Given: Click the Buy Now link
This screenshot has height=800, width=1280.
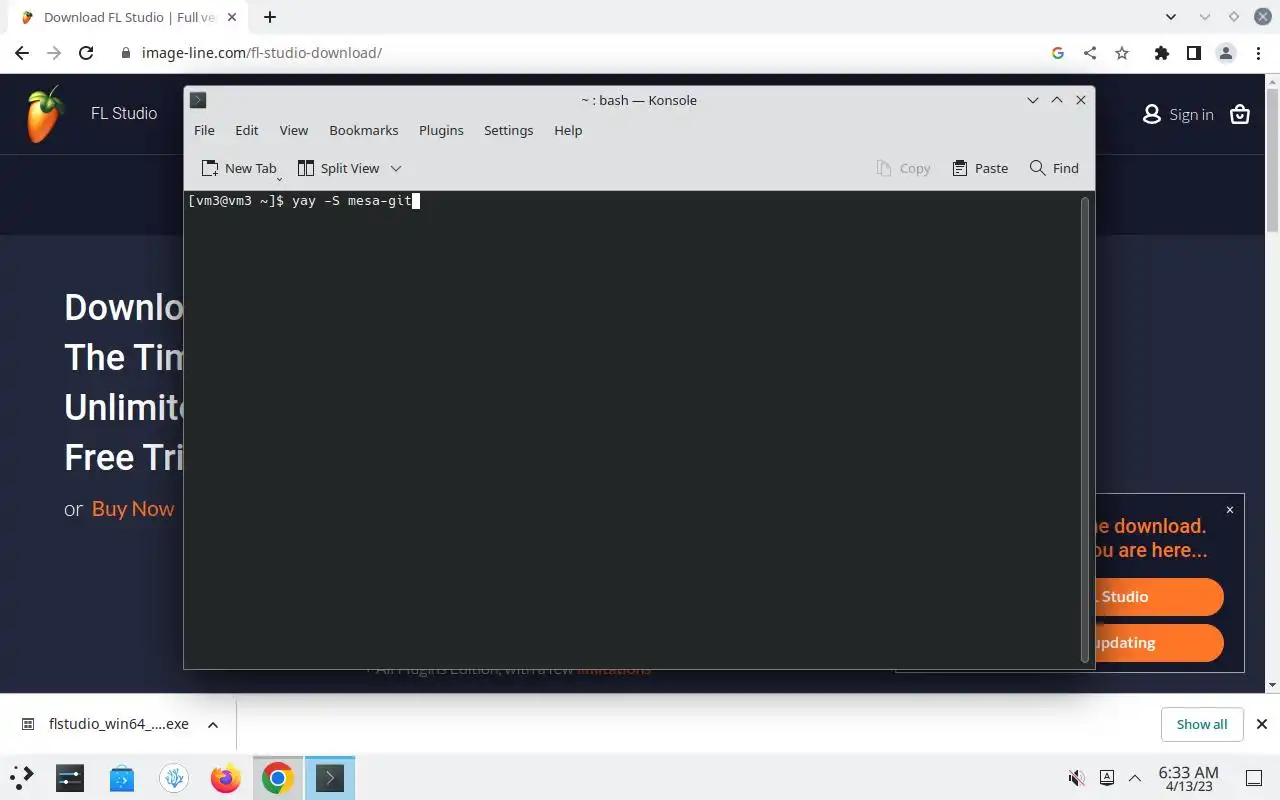Looking at the screenshot, I should click(x=133, y=509).
